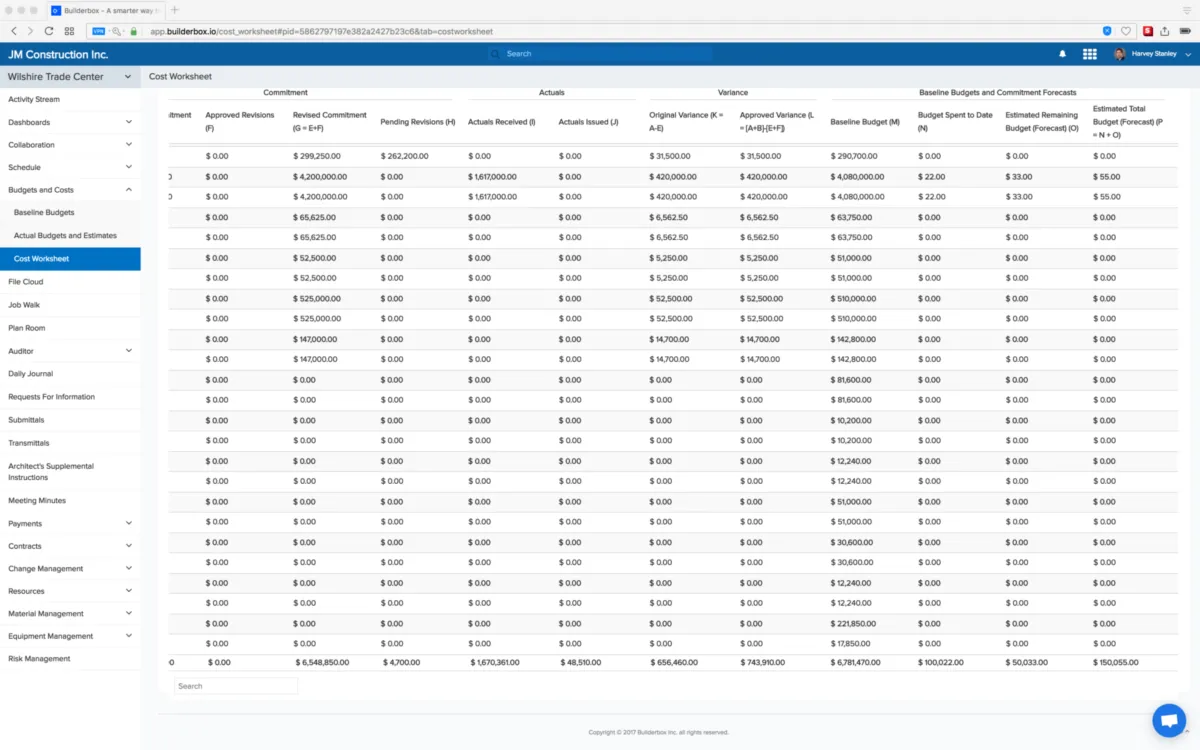Collapse the Budgets and Costs section

(129, 190)
